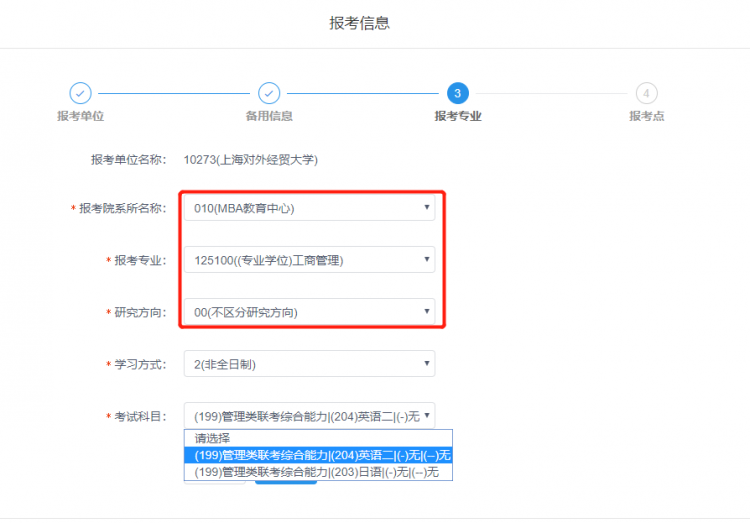Go to the 备用信息 step label

coord(269,116)
